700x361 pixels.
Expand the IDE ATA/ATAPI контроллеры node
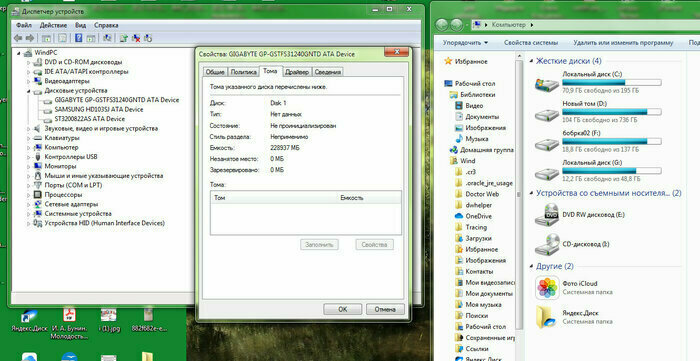click(29, 72)
